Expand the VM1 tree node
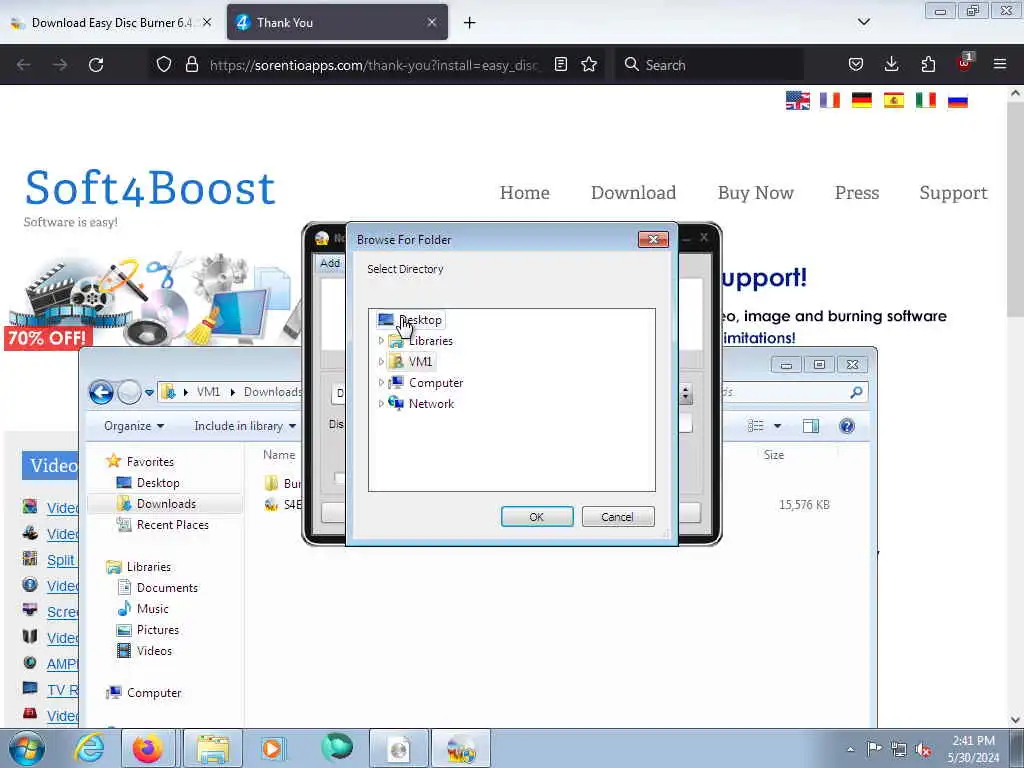 [x=381, y=362]
